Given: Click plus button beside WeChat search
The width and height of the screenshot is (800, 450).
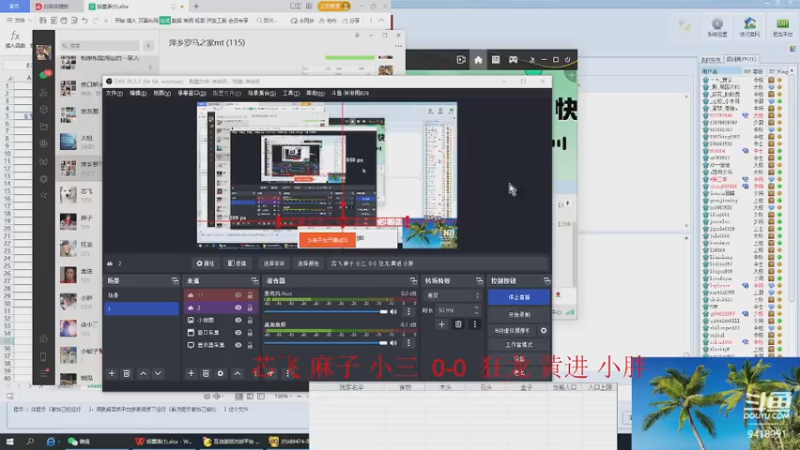Looking at the screenshot, I should coord(148,45).
